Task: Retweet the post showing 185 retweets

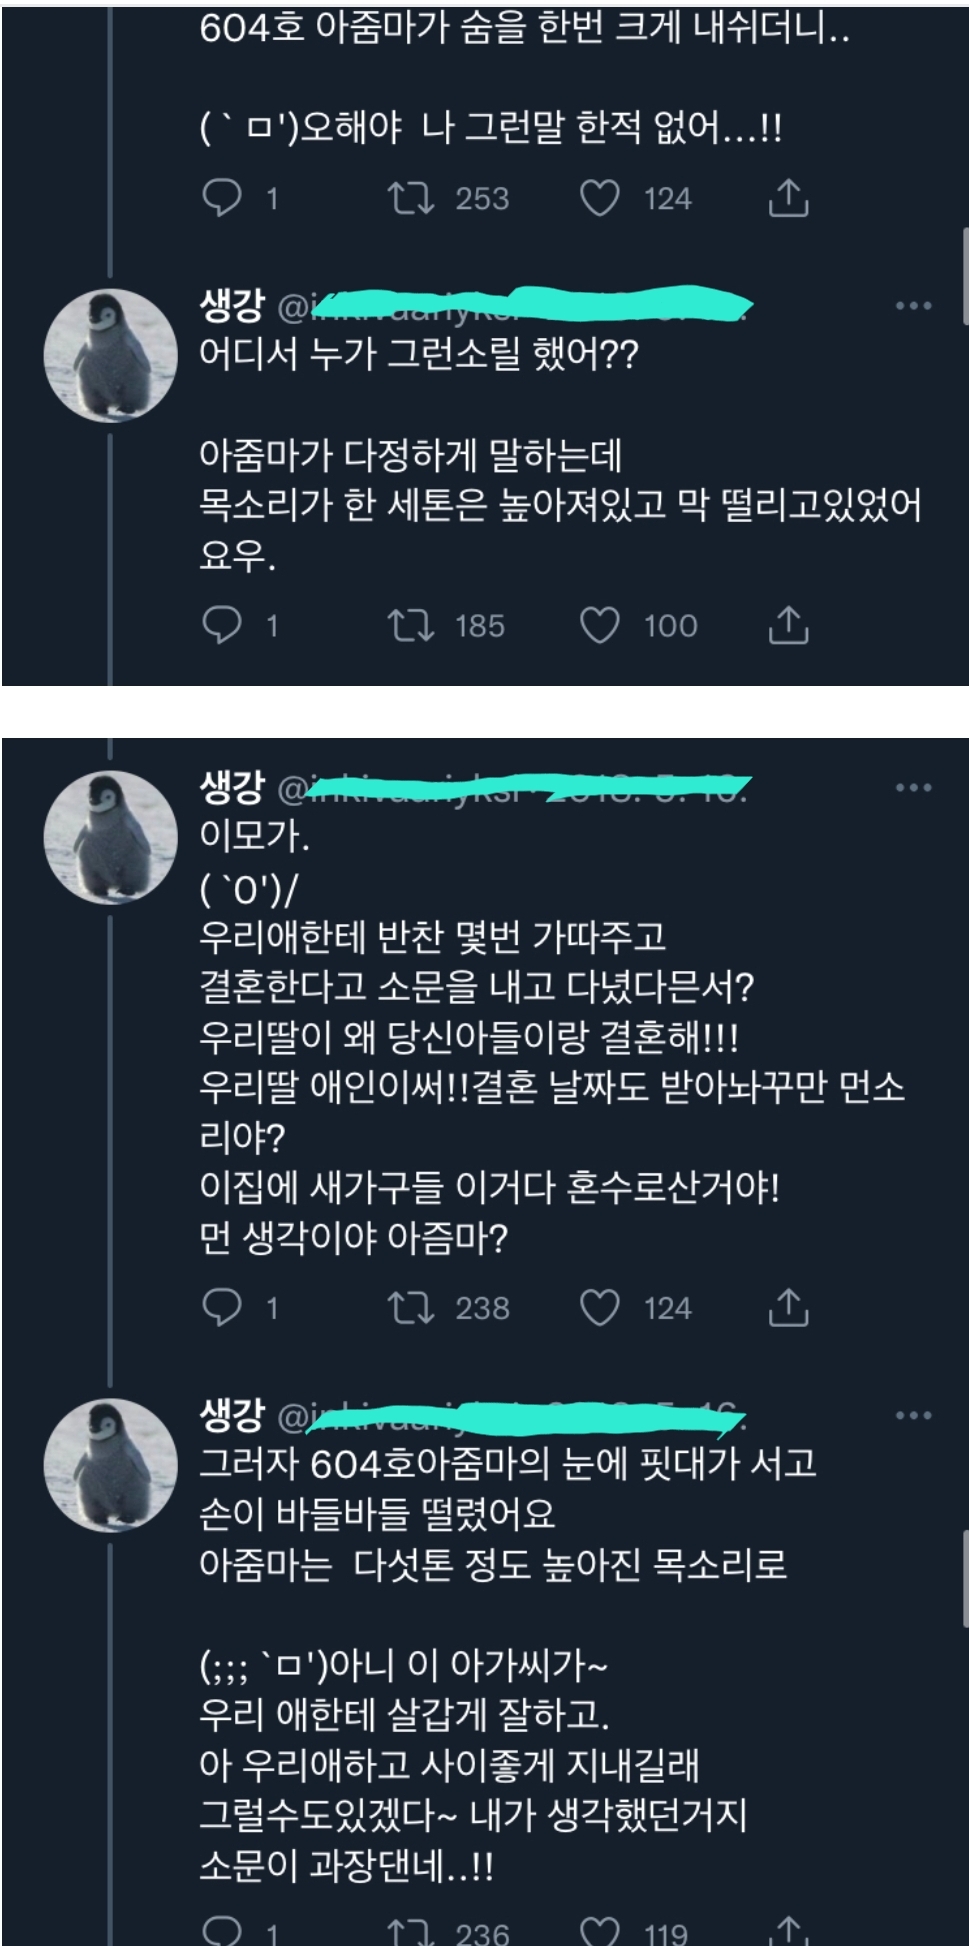Action: (411, 626)
